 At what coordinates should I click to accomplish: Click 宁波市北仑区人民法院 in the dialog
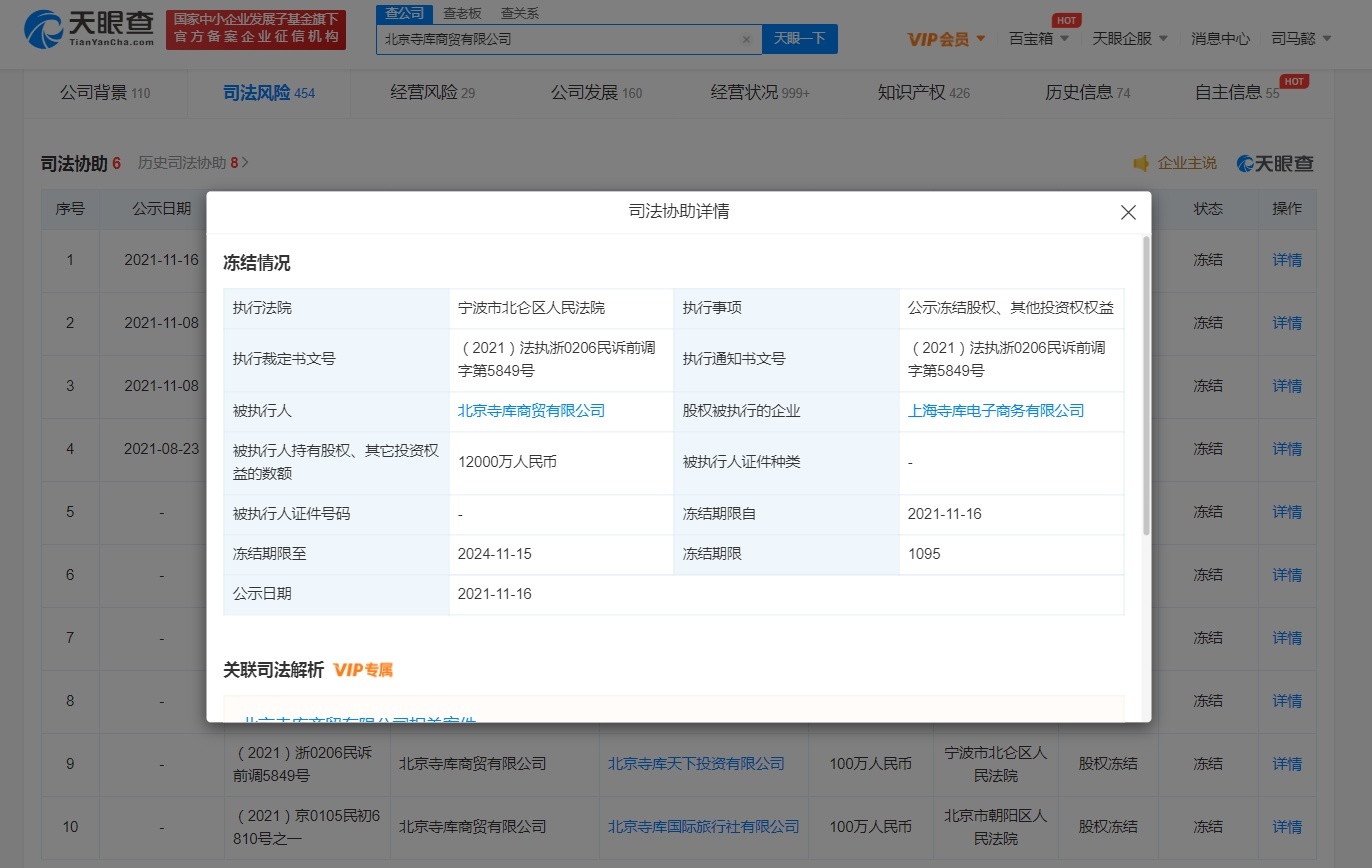coord(531,308)
